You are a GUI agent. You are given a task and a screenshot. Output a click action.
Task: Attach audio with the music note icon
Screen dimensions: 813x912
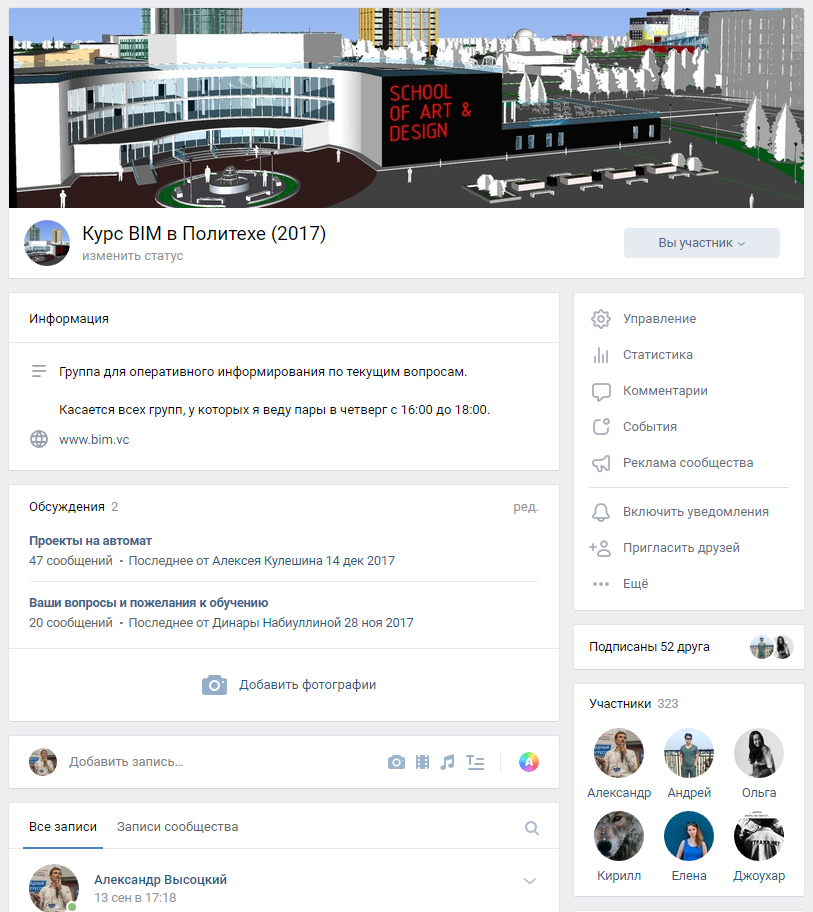coord(448,762)
